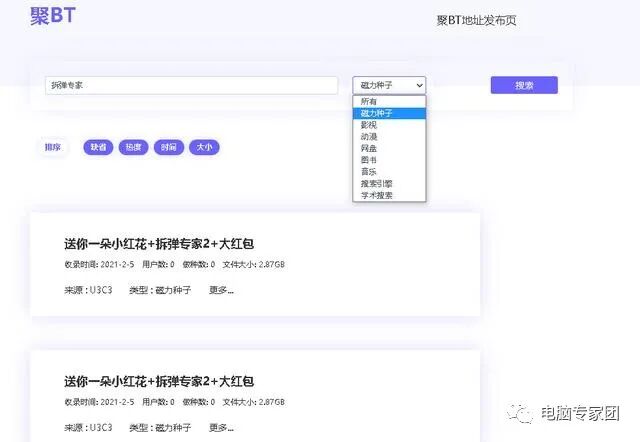Open first result title 送你一朵小红花+拆弹专家2+大红包
The height and width of the screenshot is (442, 640).
pos(159,244)
